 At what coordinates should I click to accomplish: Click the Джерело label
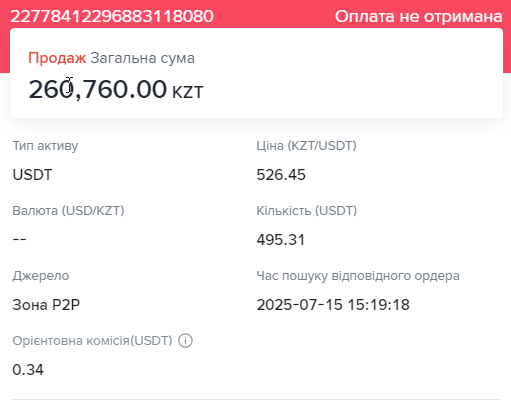point(41,276)
